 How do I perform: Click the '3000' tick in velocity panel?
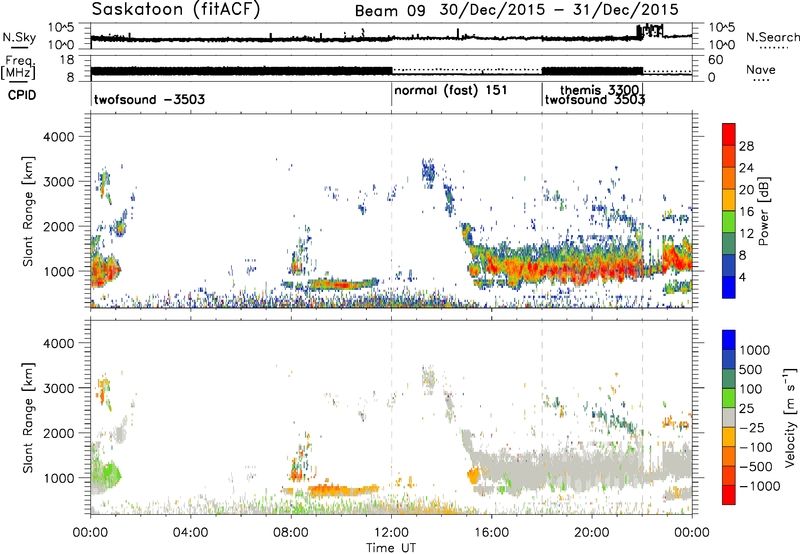(59, 388)
